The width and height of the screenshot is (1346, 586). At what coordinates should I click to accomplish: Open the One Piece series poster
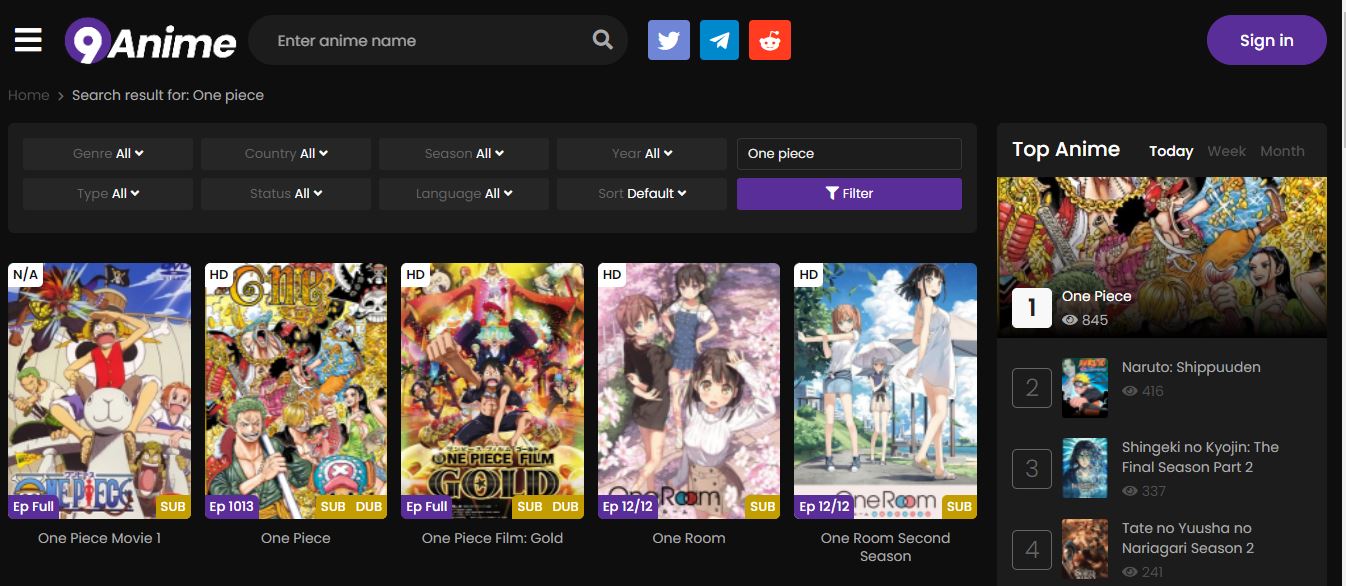(x=296, y=391)
